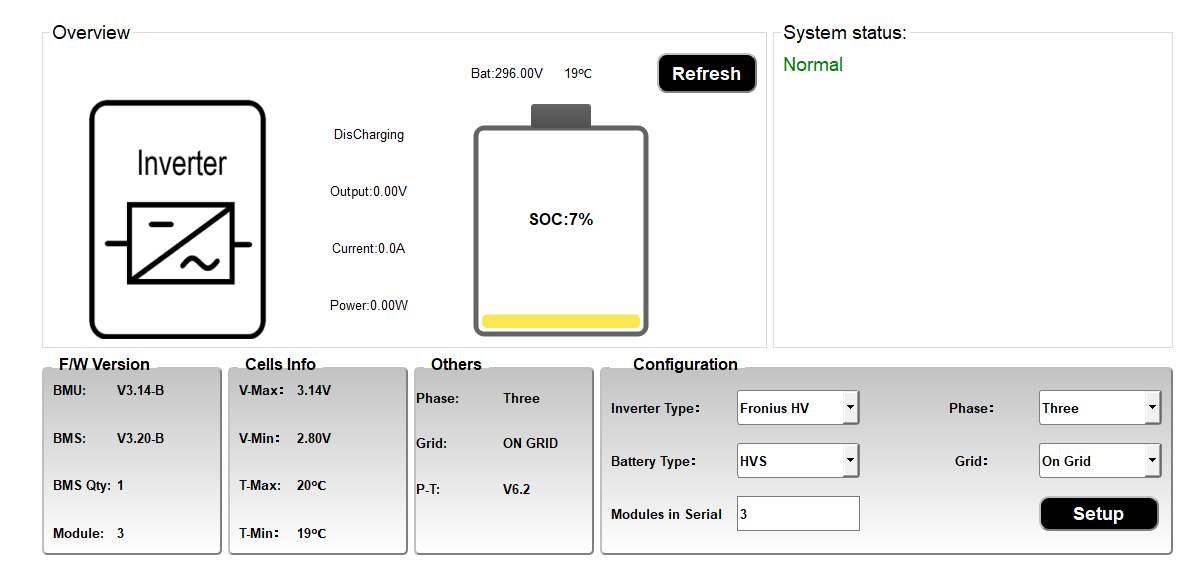Click the Normal system status text
Screen dimensions: 1184x580
[x=813, y=65]
